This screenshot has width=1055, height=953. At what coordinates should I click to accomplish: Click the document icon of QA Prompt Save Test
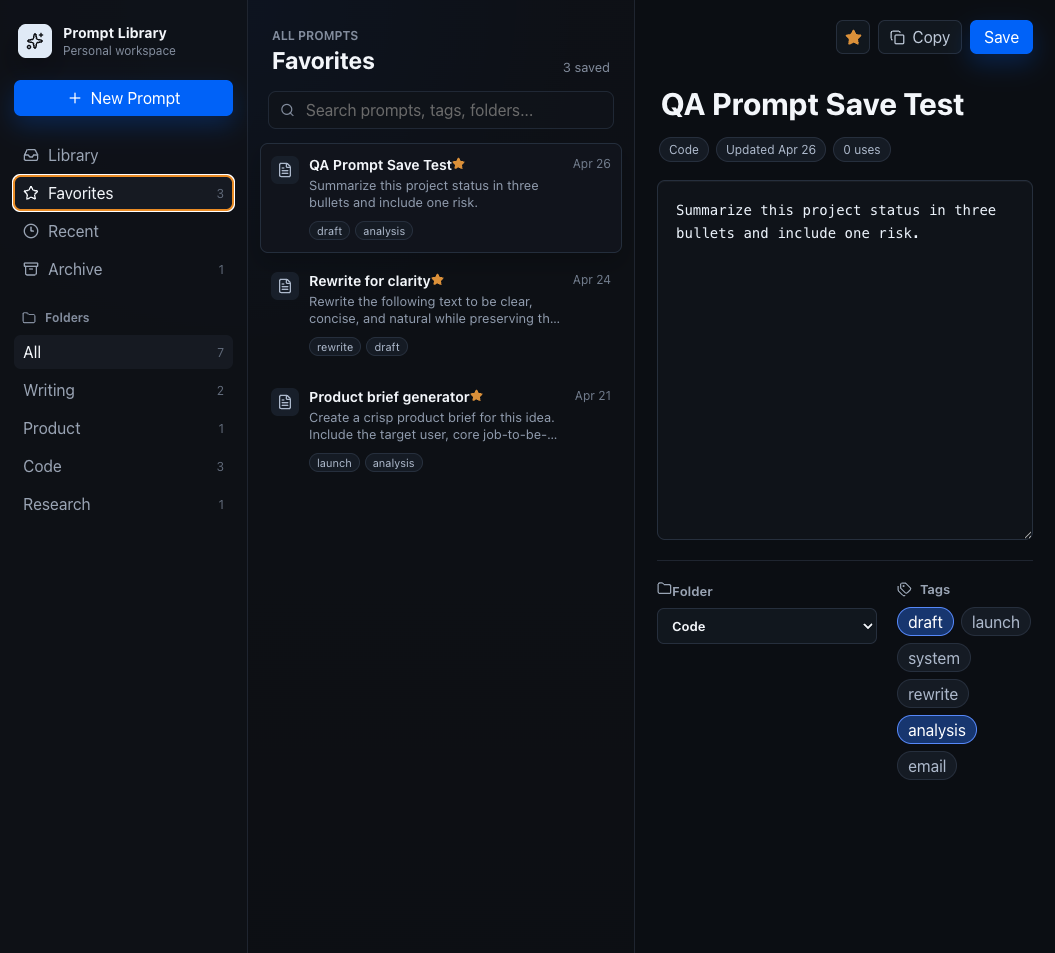(x=285, y=170)
